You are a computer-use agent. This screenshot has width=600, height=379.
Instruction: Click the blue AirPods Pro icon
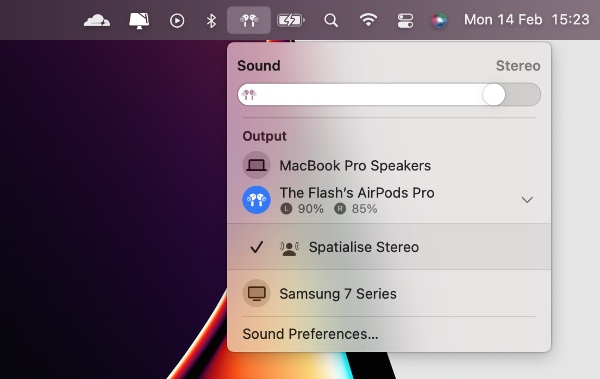[256, 199]
